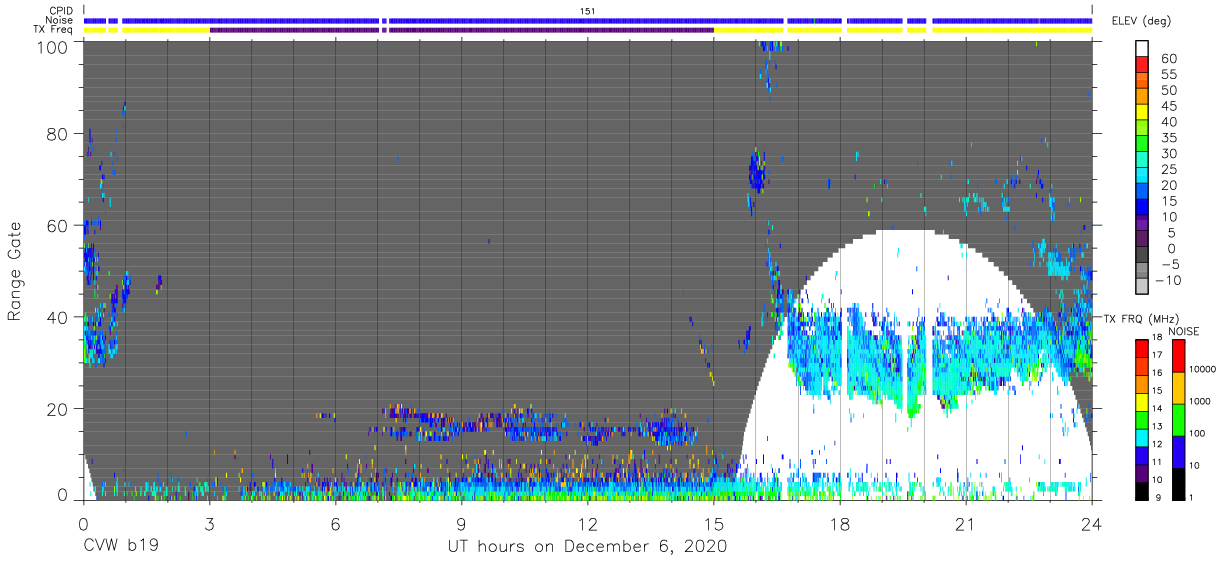Click the Range Gate tick label '20'
Viewport: 1228px width, 567px height.
(58, 409)
